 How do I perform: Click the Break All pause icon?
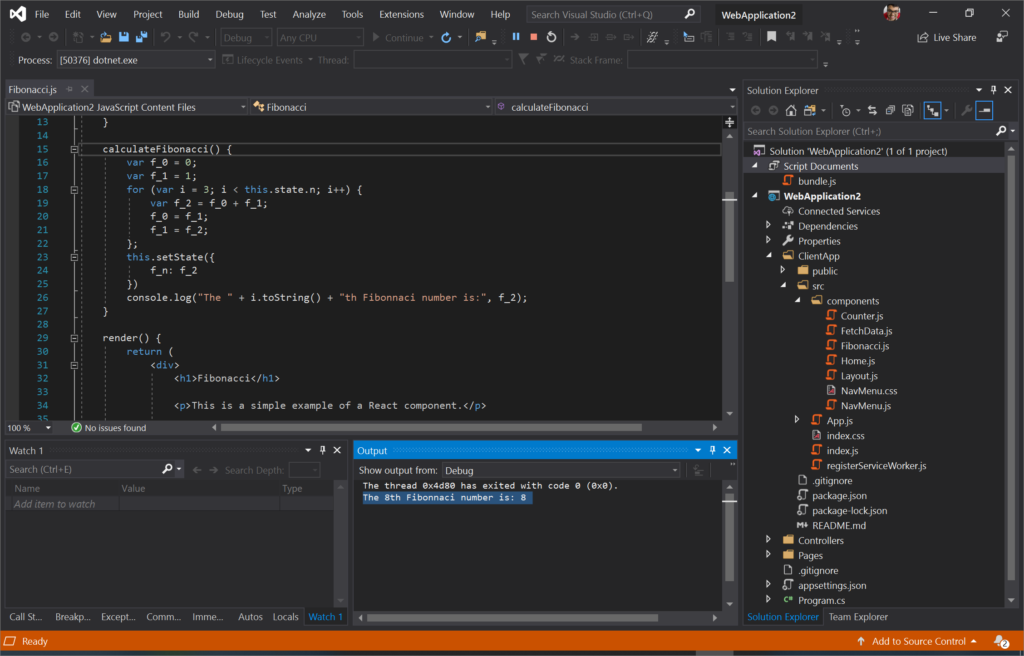pyautogui.click(x=515, y=36)
